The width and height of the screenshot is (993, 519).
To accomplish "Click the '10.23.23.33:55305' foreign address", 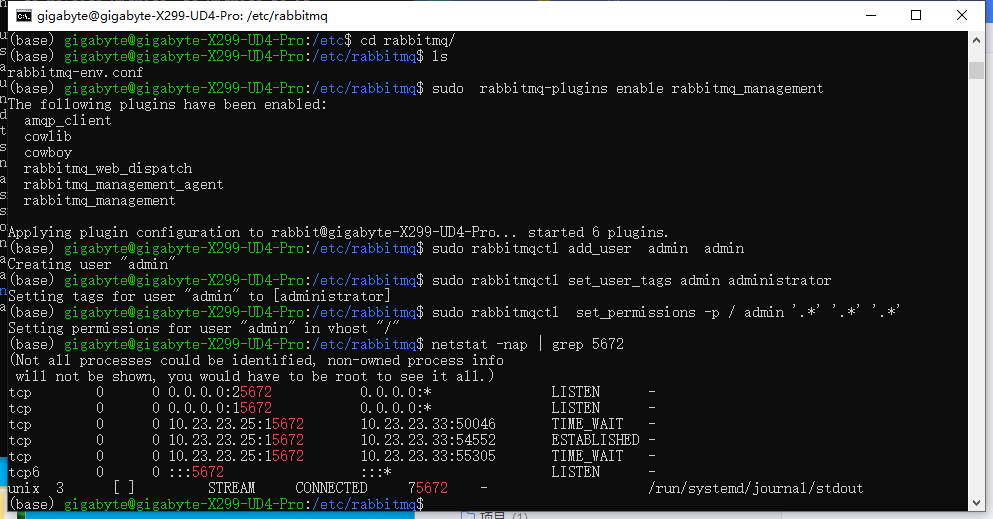I will (x=428, y=456).
